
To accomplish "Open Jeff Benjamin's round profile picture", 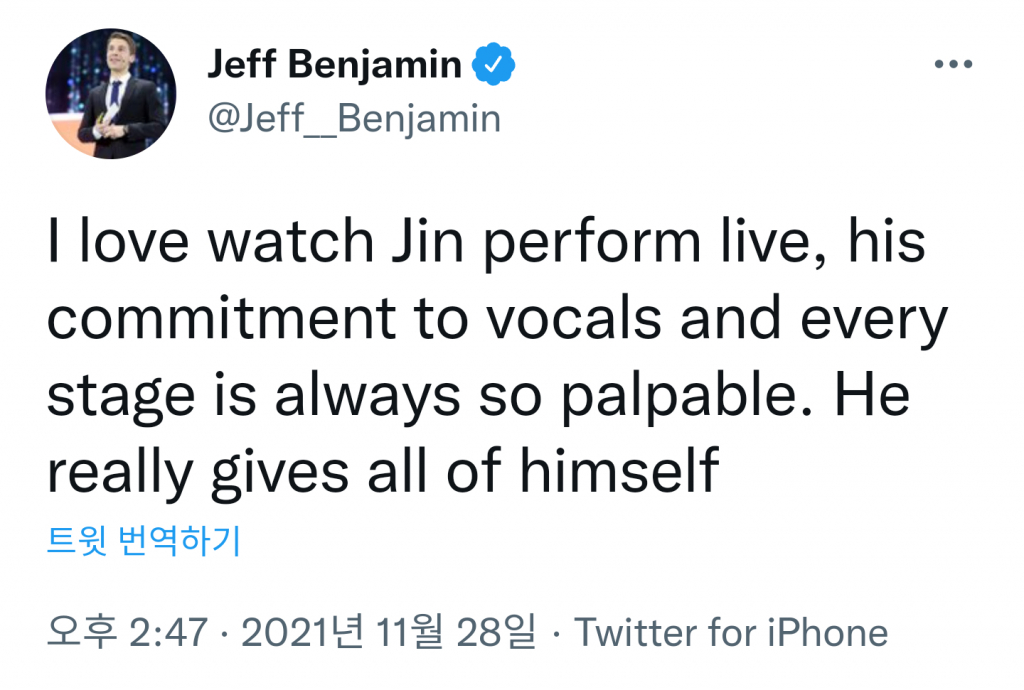I will 110,93.
